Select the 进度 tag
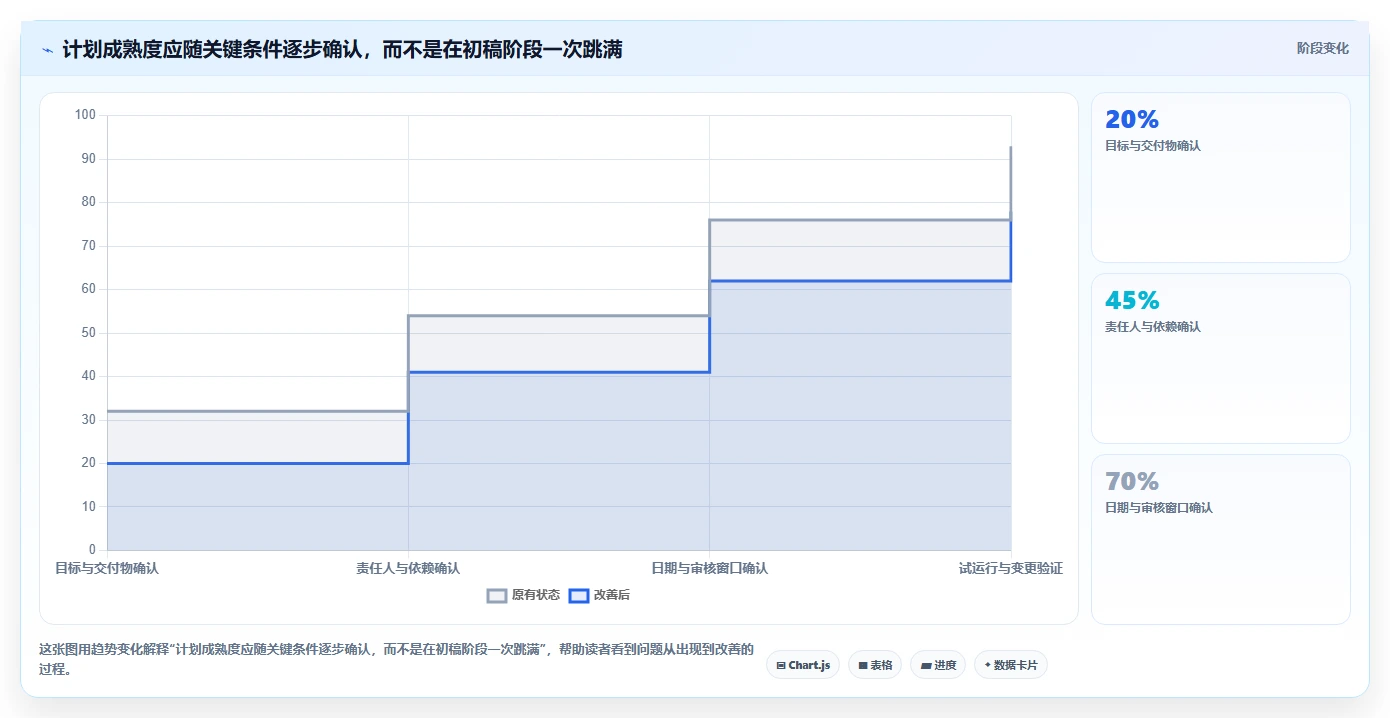The width and height of the screenshot is (1390, 718). click(x=938, y=665)
